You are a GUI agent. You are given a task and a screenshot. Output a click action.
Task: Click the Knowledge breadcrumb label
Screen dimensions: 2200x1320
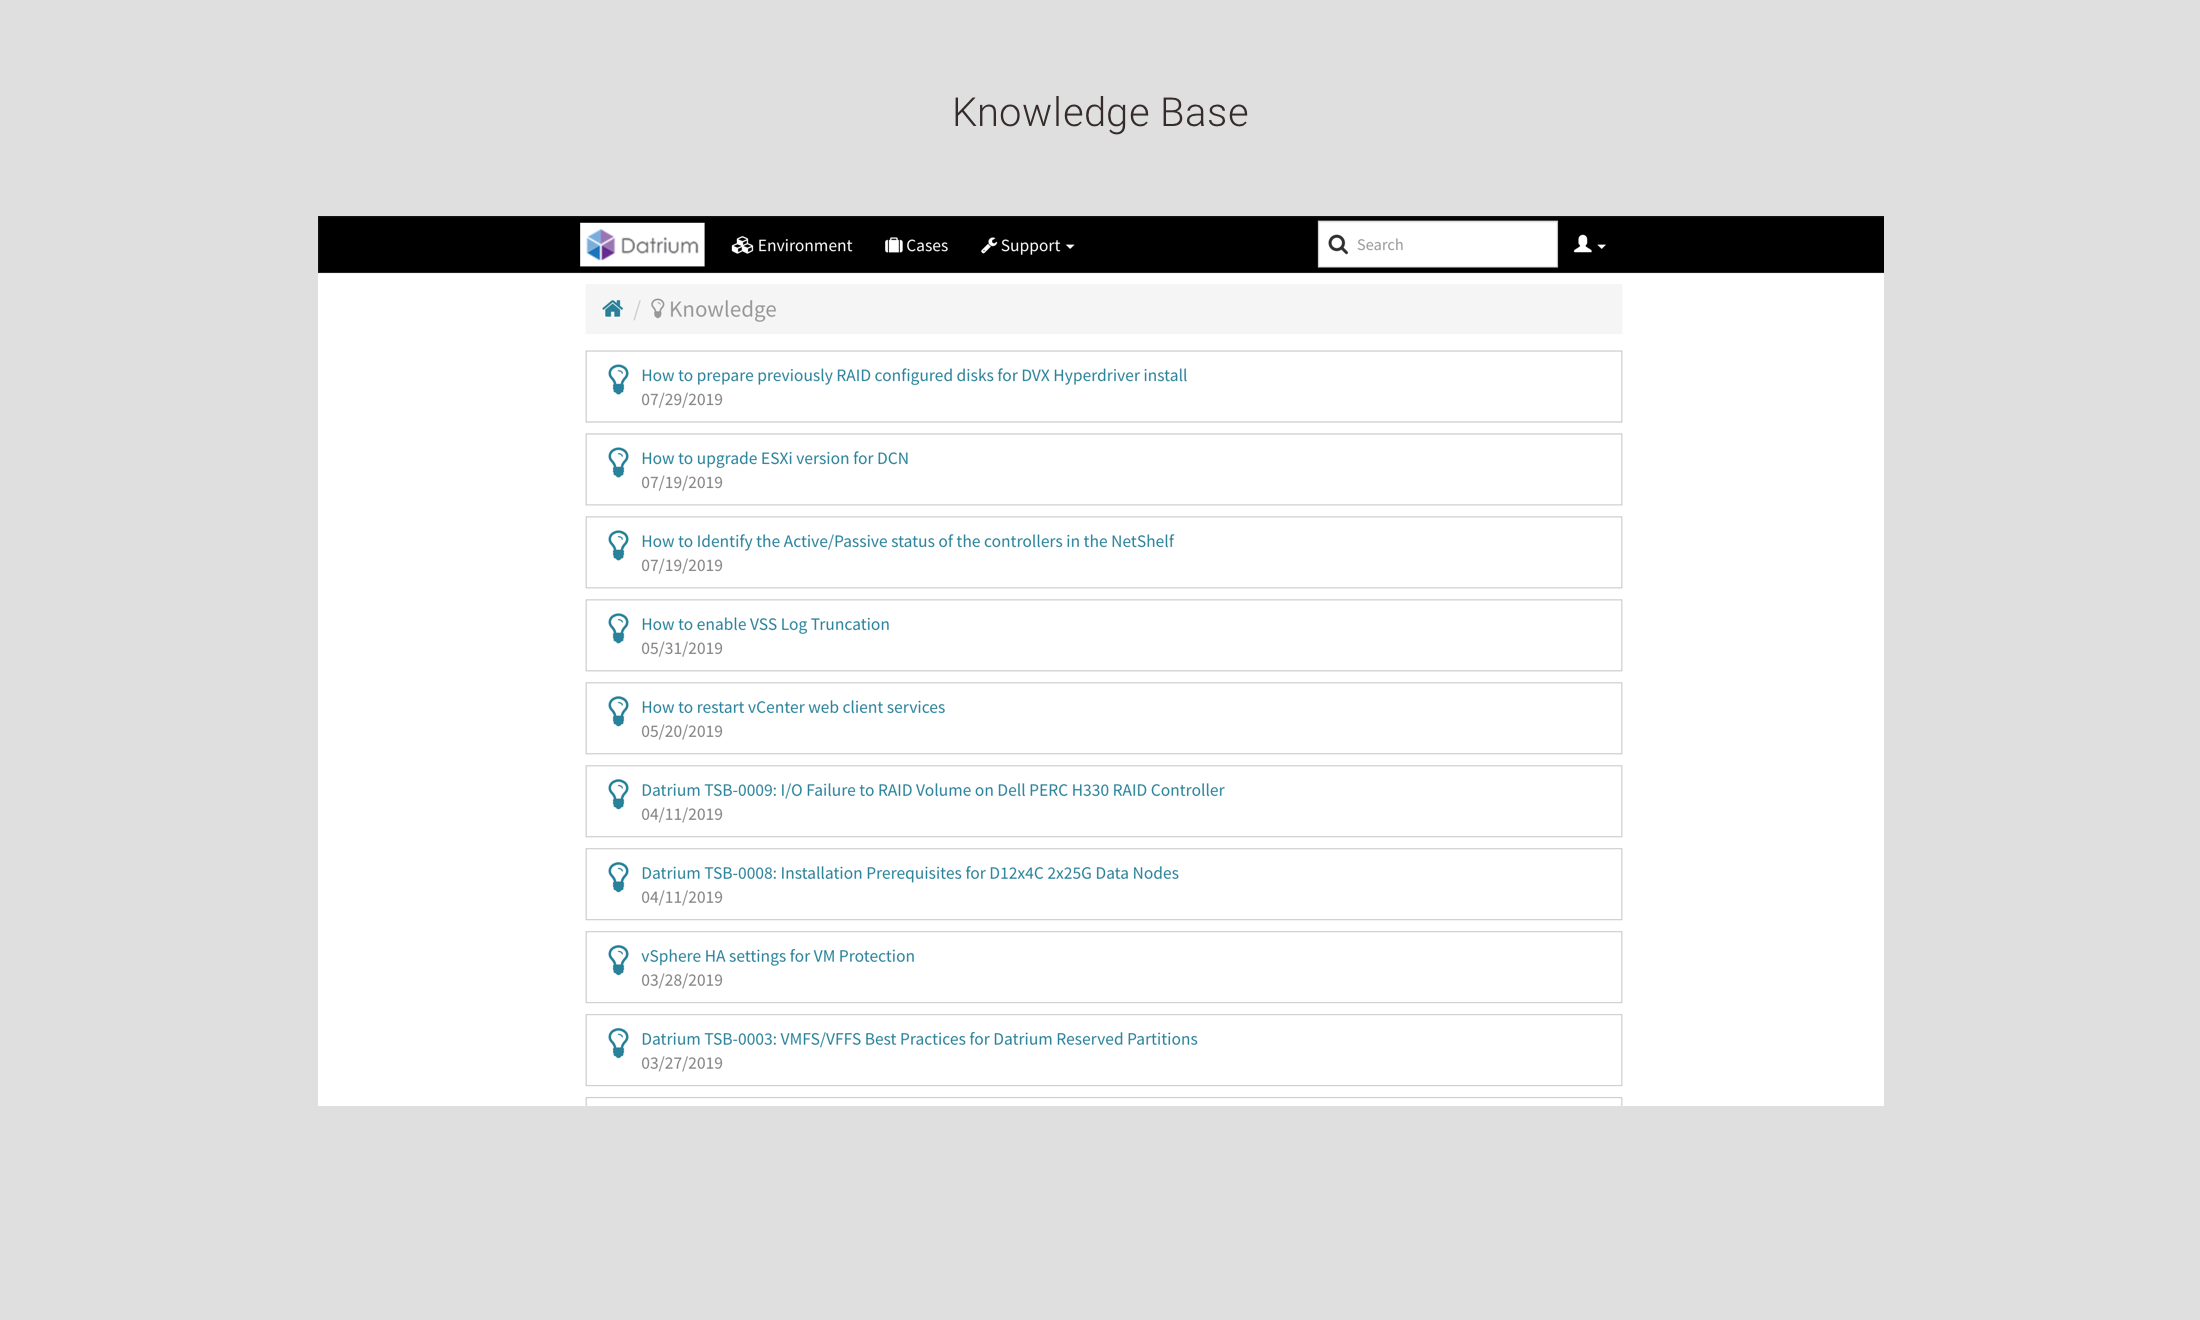pos(723,309)
